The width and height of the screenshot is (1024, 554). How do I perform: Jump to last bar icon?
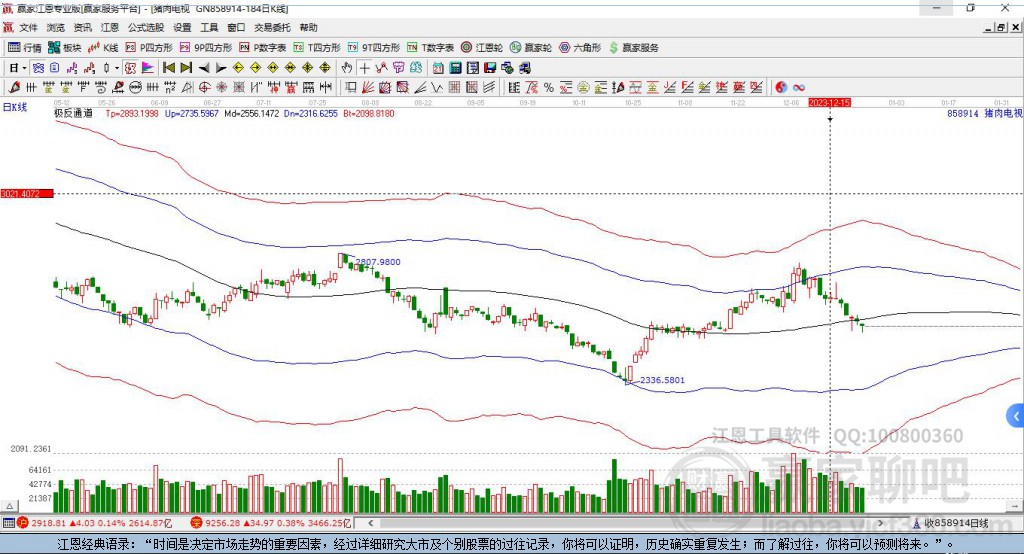(x=186, y=68)
